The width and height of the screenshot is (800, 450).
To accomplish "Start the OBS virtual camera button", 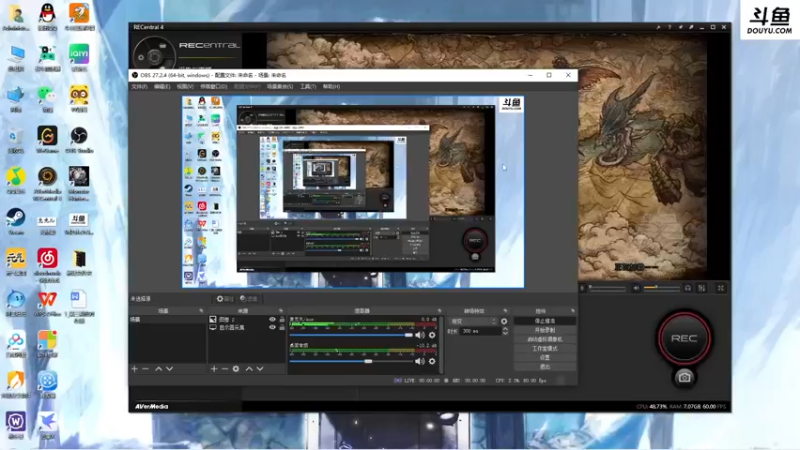I will coord(544,339).
